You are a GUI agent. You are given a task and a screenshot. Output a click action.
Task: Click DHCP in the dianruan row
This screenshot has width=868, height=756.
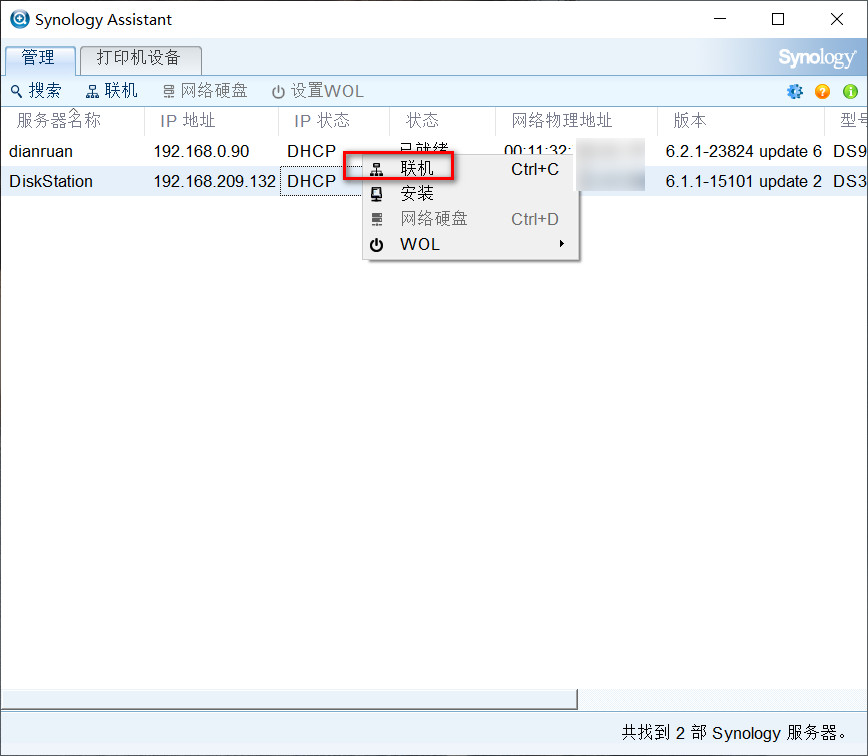pos(312,152)
